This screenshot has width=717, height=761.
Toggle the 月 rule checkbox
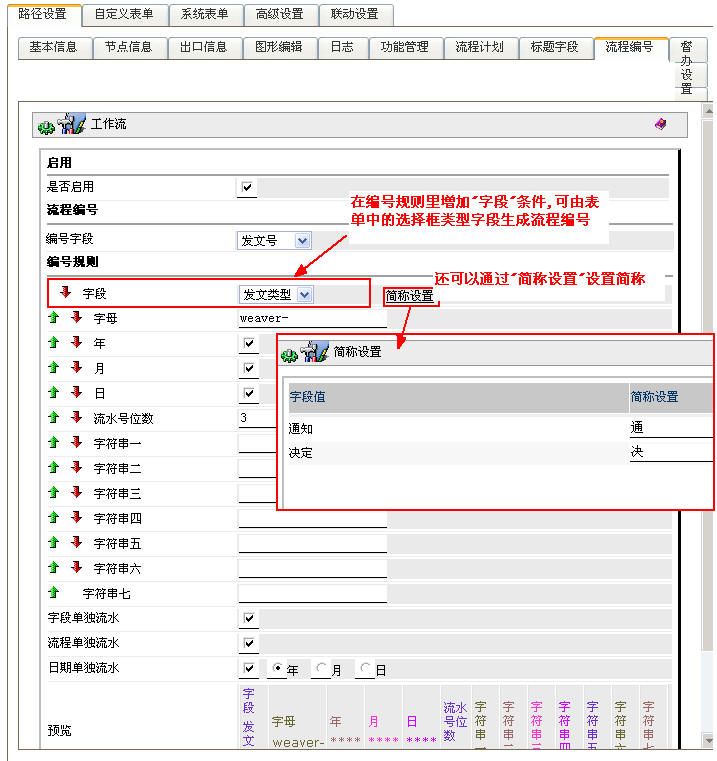[x=249, y=368]
